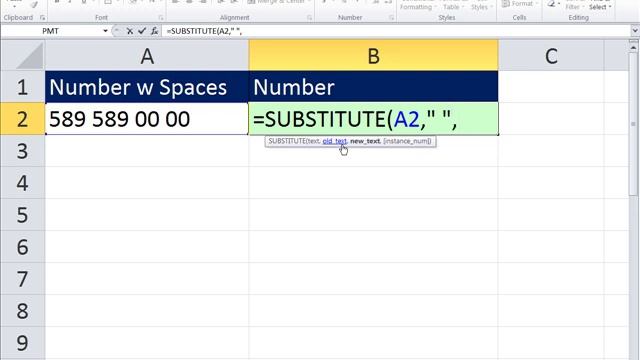Confirm formula with the Enter checkmark icon

pyautogui.click(x=142, y=31)
